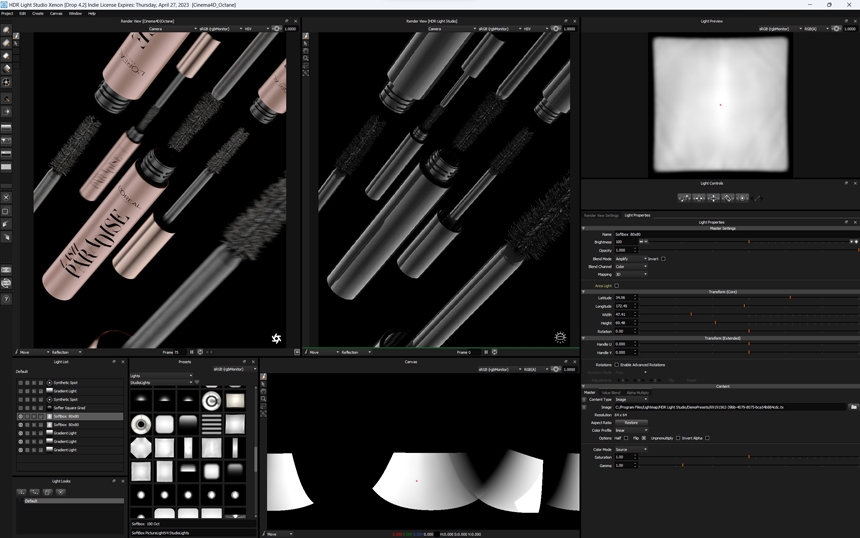Viewport: 860px width, 538px height.
Task: Select the Softer Square Grad light row
Action: [70, 408]
